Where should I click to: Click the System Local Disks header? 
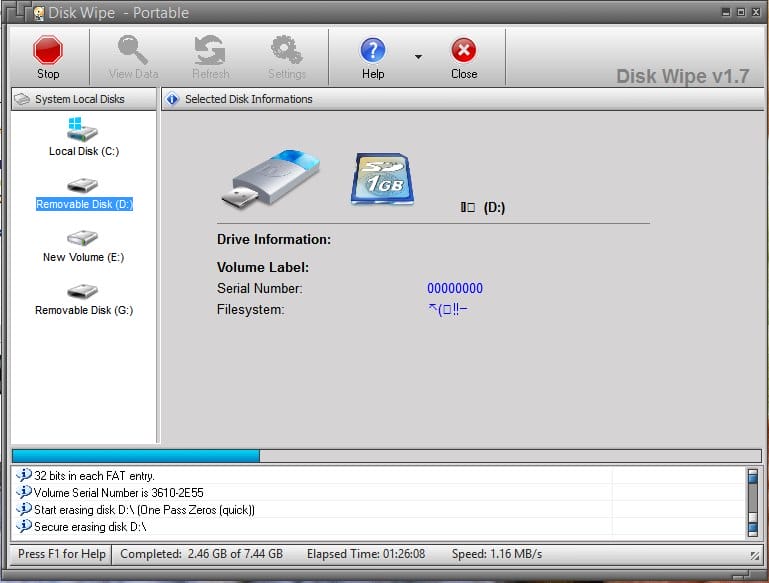point(84,99)
